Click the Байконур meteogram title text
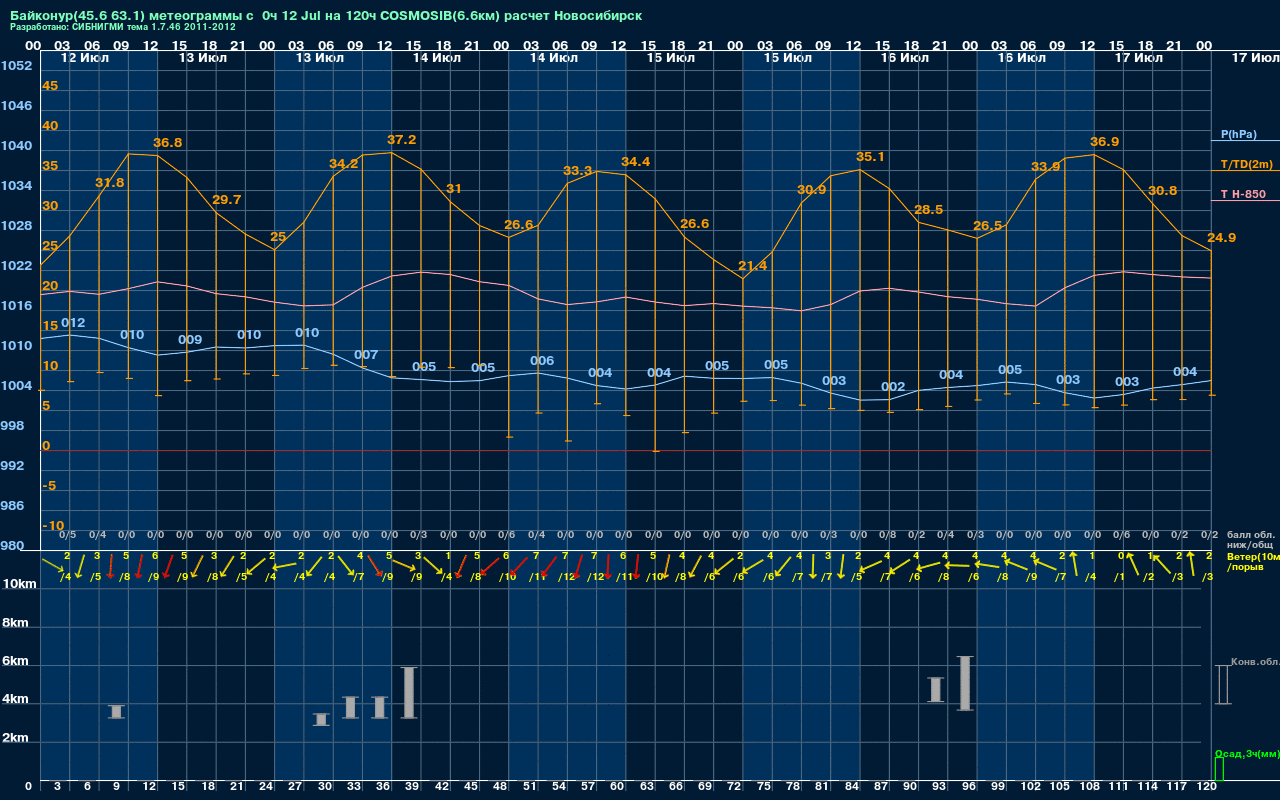 [x=326, y=16]
